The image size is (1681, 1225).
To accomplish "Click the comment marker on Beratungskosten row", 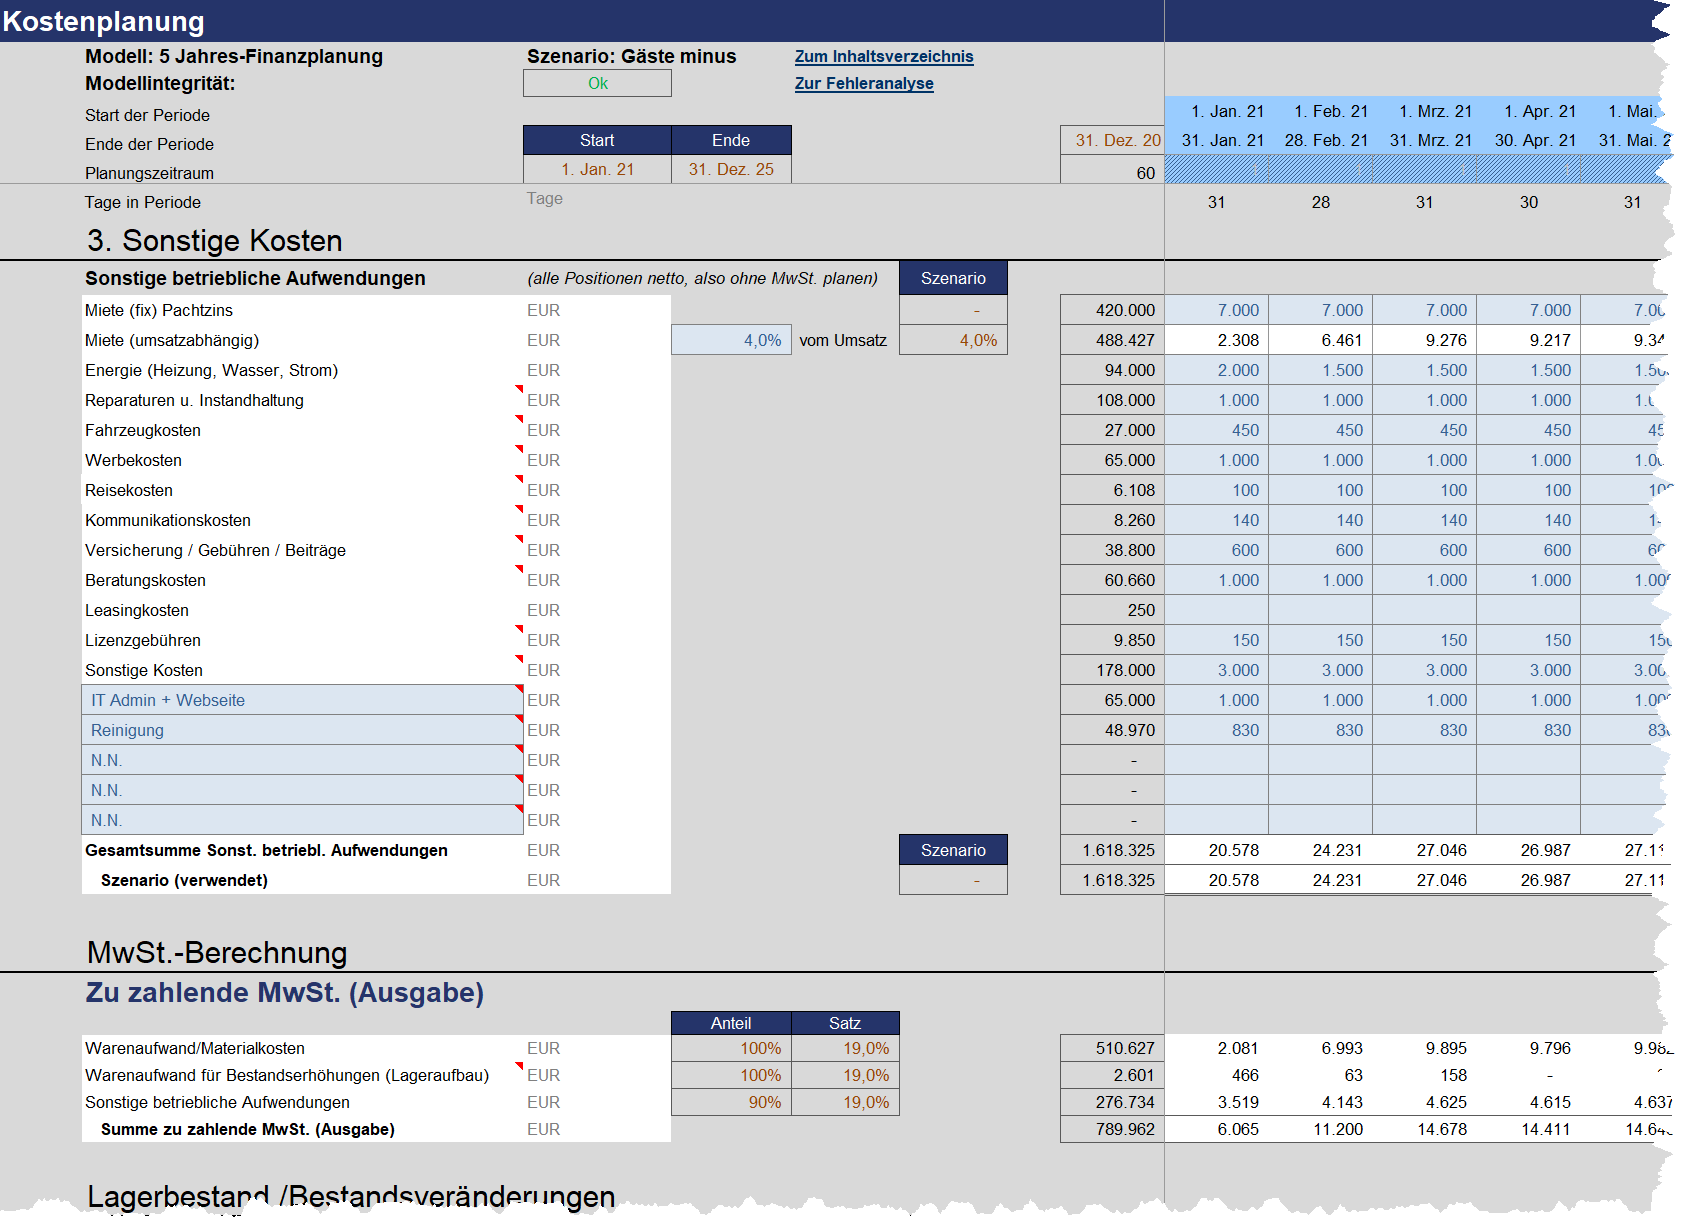I will 519,569.
